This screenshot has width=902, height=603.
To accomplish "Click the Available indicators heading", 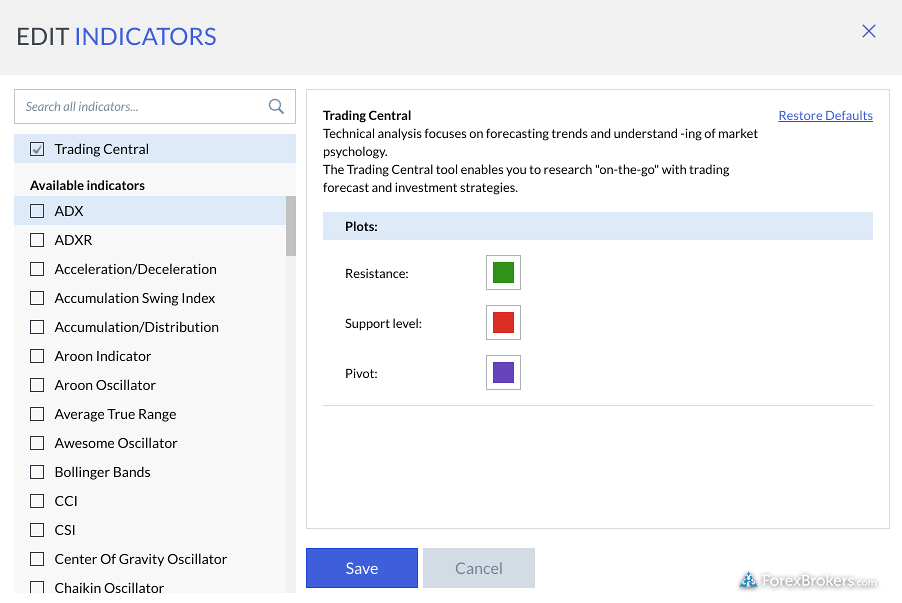I will [87, 185].
